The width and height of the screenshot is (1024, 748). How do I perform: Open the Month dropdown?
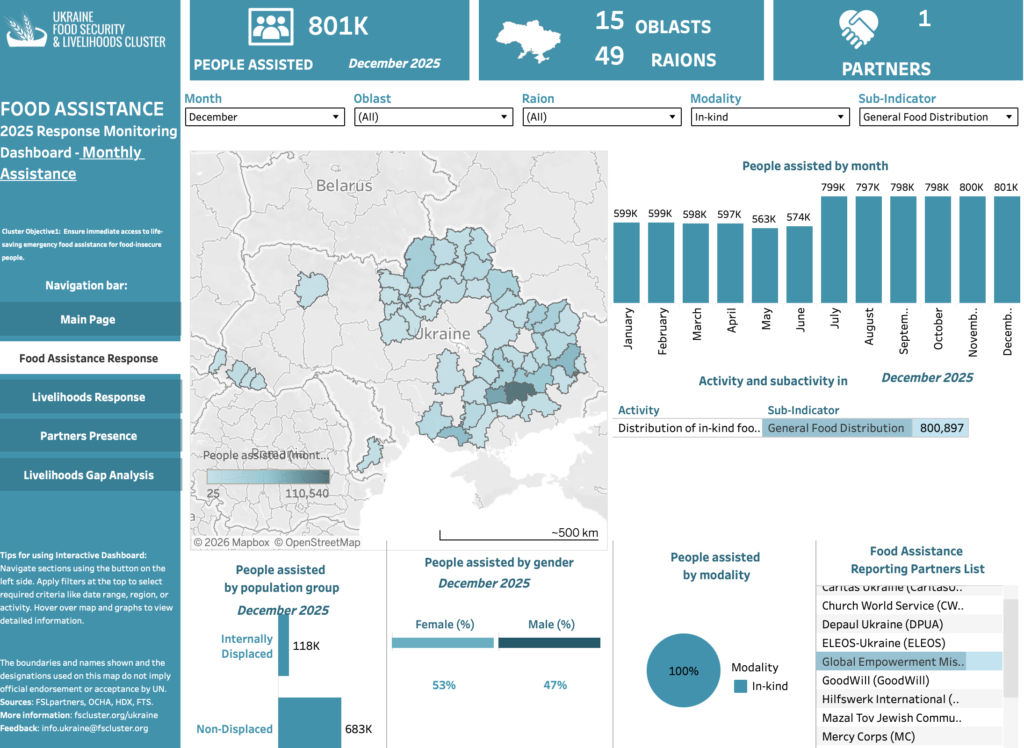[x=264, y=117]
